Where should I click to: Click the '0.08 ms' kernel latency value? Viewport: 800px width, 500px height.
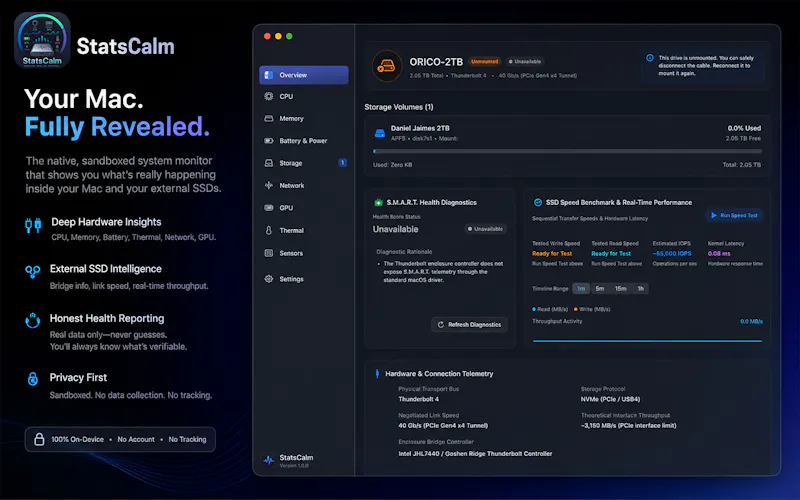point(719,254)
